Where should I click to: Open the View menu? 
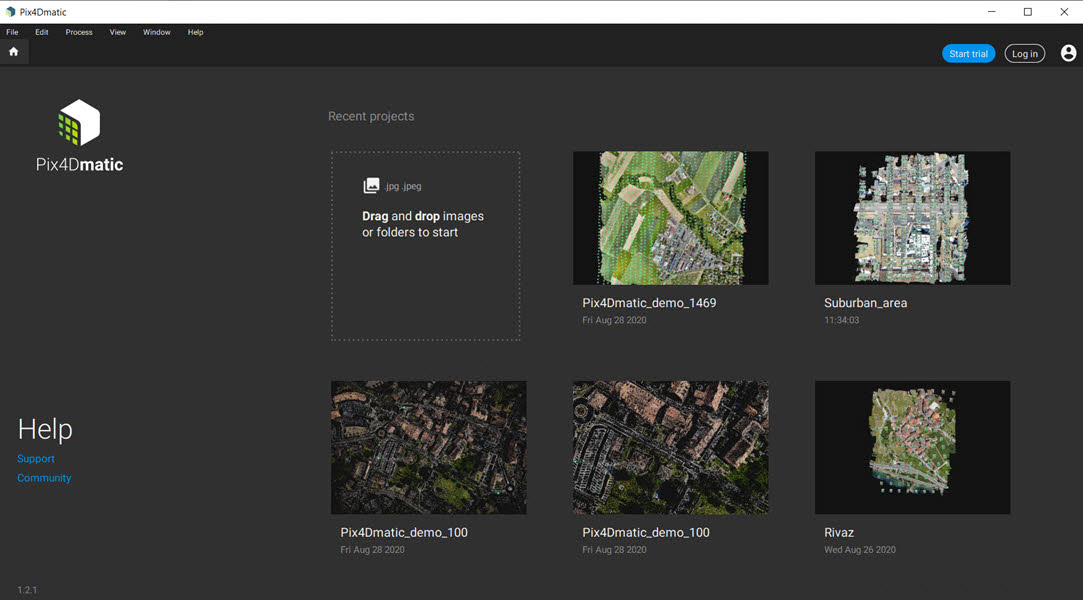pyautogui.click(x=118, y=32)
